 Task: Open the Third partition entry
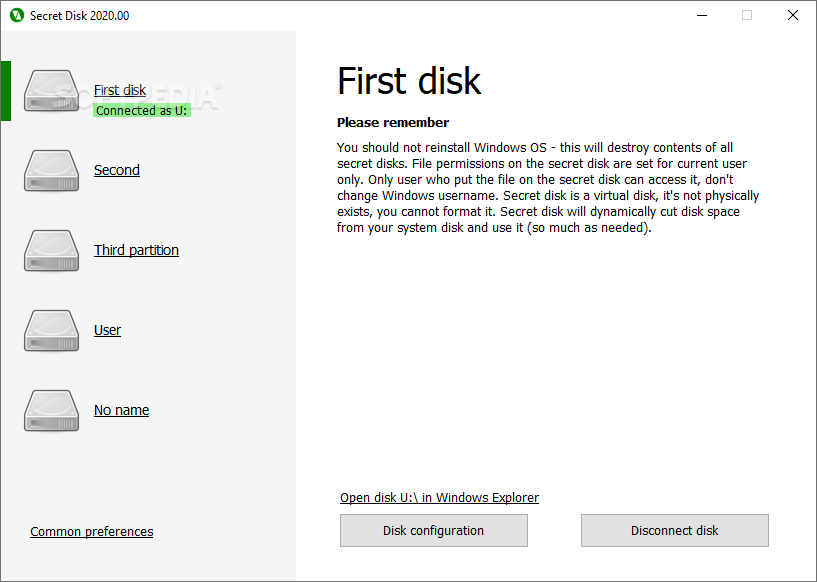coord(137,250)
